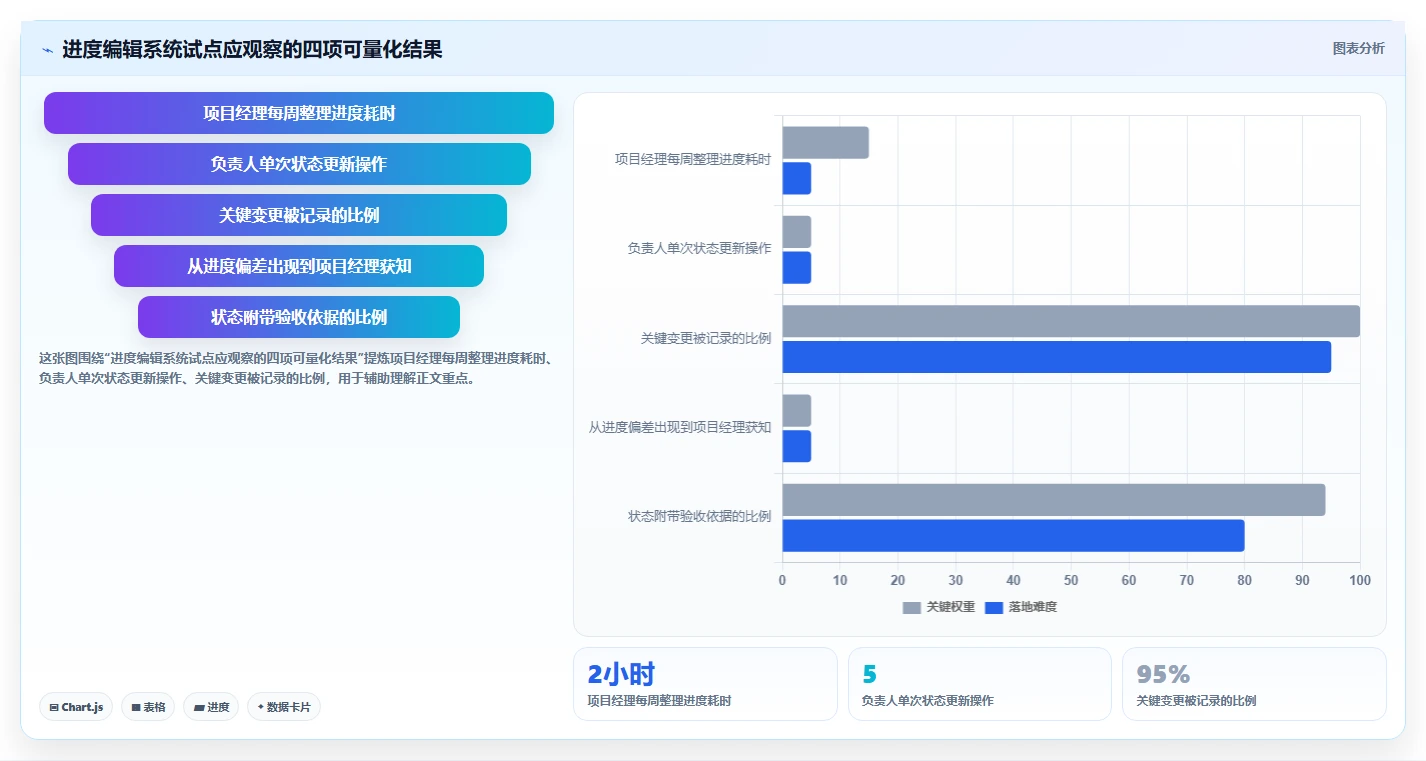
Task: Click blue bar for 状态附带验收依据的比例
Action: point(1013,535)
